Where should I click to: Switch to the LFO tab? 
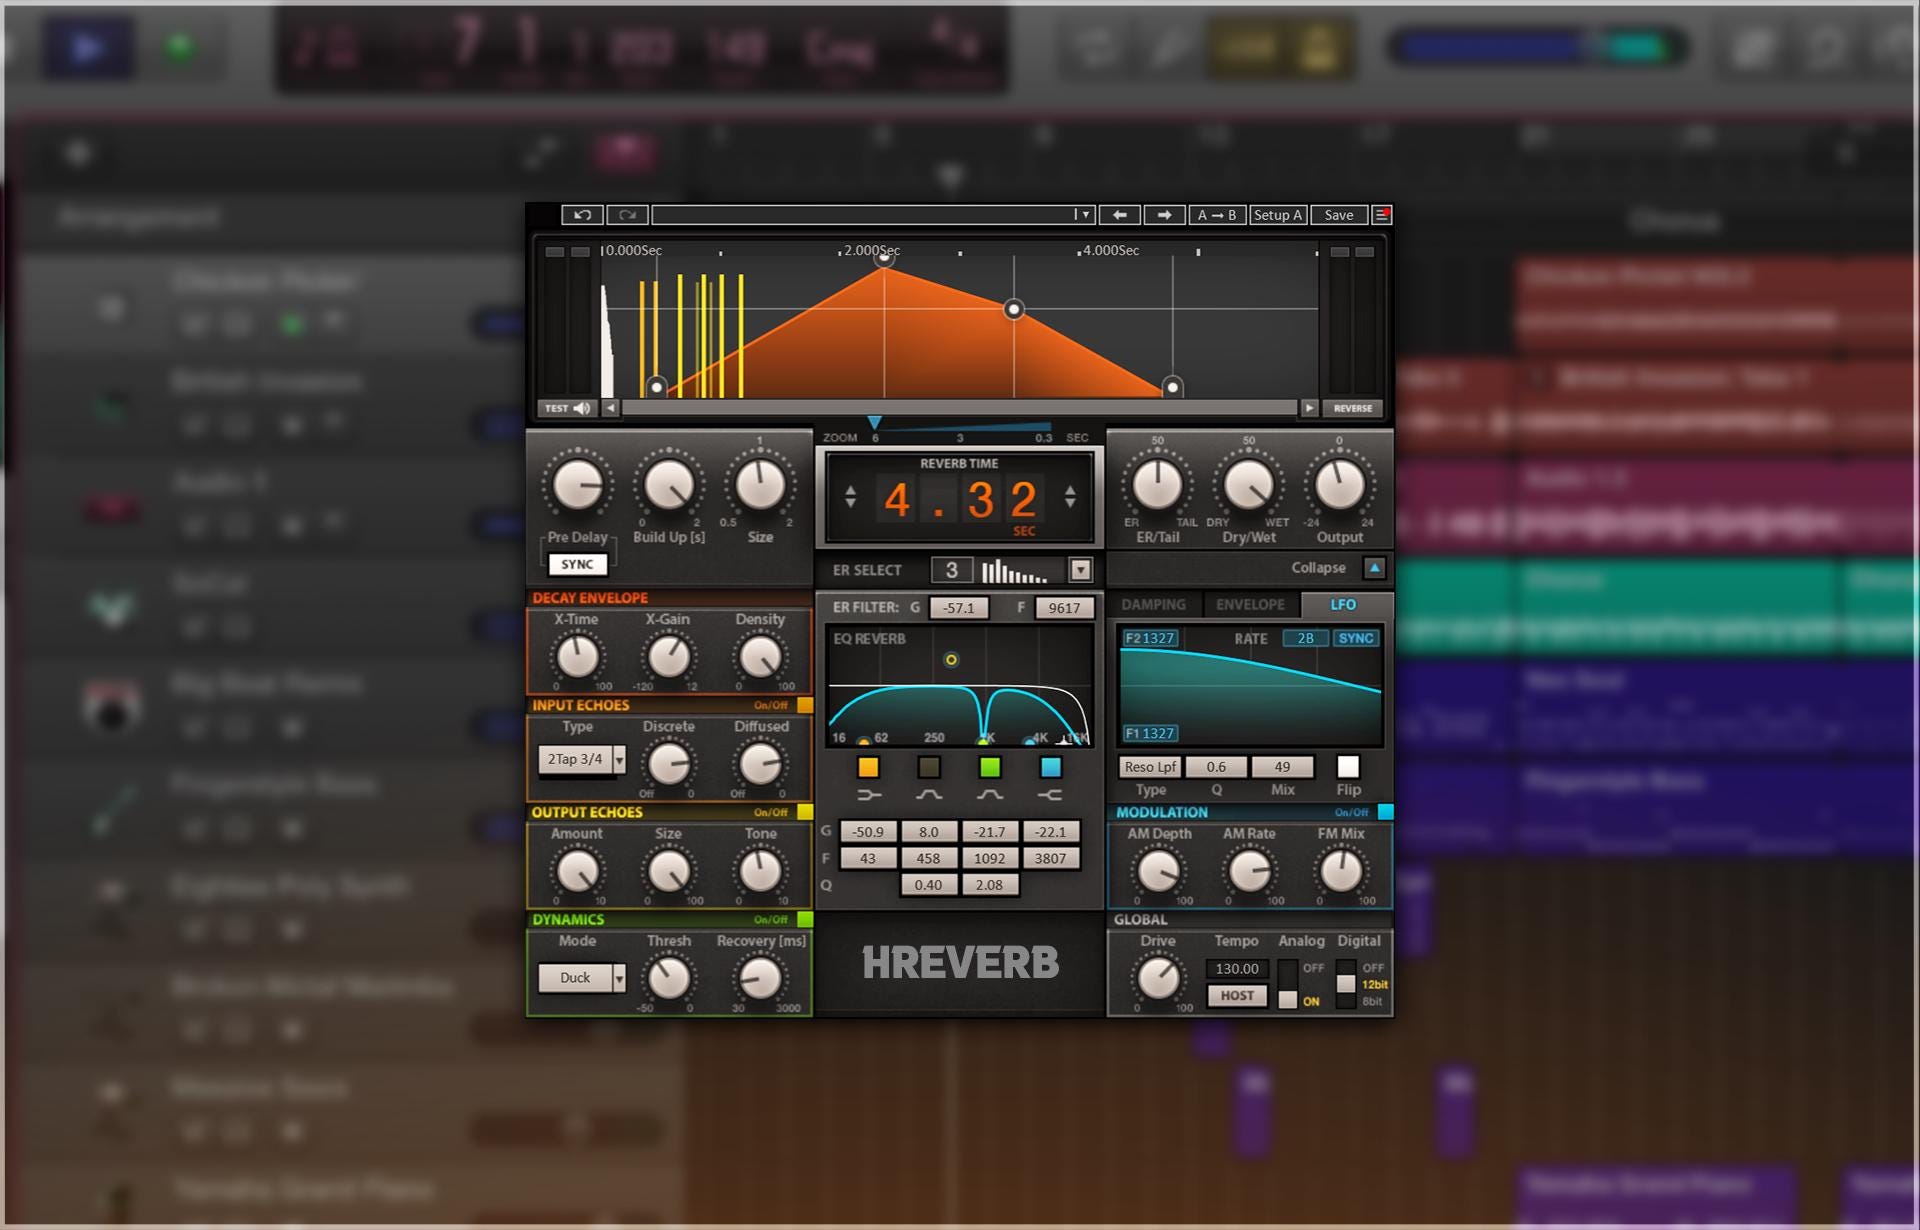coord(1343,605)
